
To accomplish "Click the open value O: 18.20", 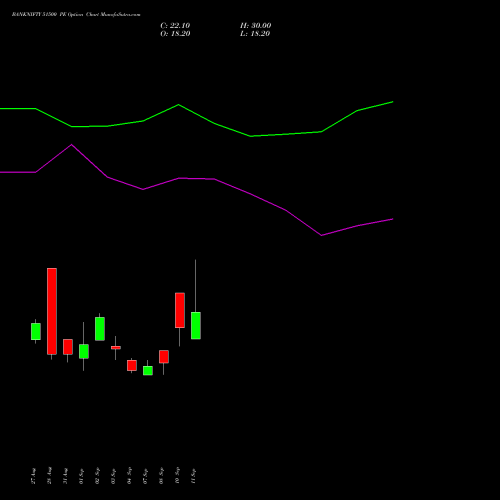I will coord(175,34).
